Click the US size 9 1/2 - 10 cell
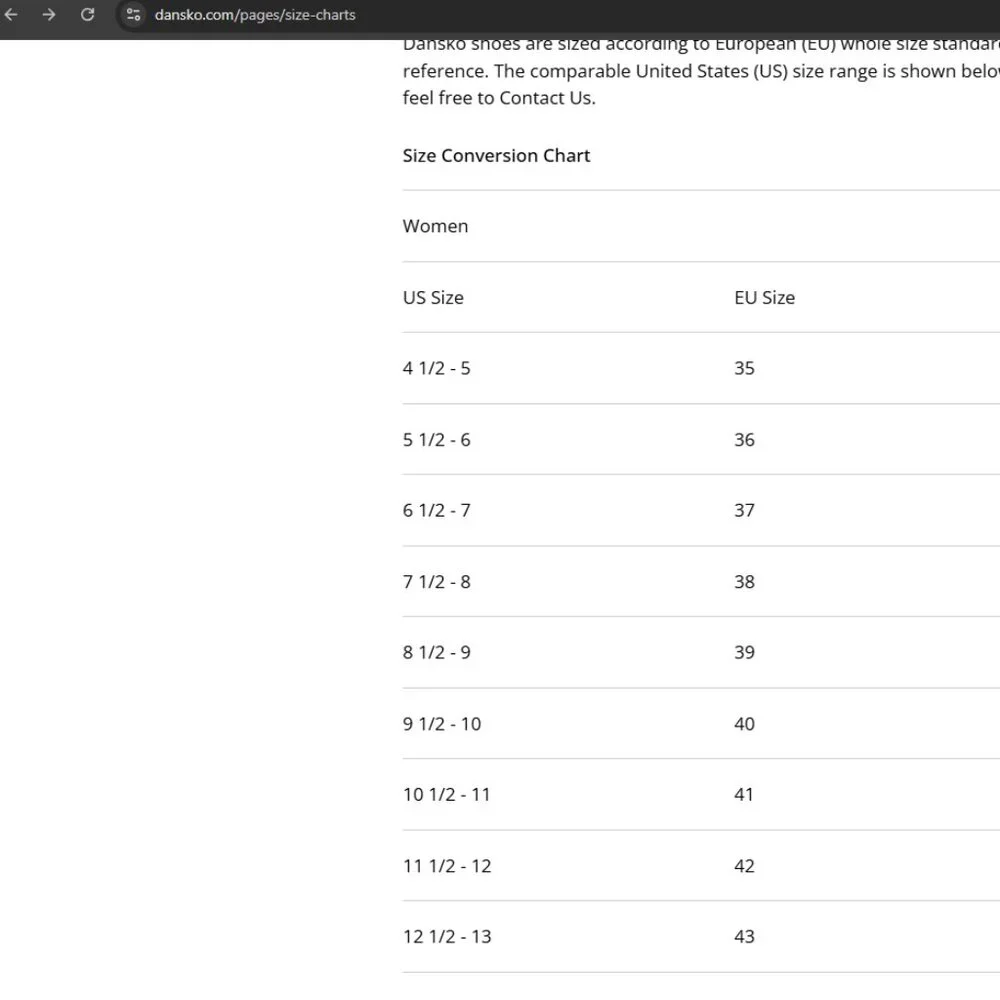 (441, 724)
